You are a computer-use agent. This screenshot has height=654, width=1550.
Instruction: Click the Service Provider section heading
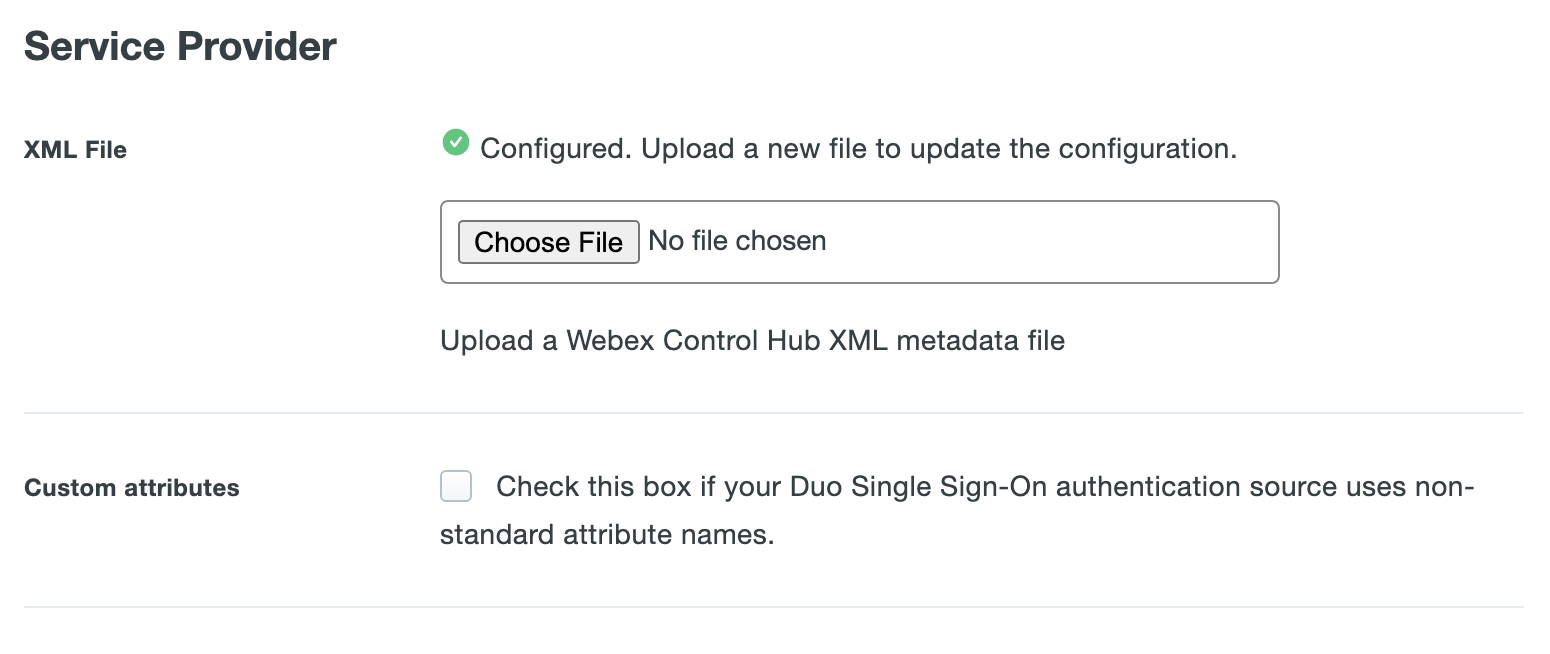tap(180, 45)
